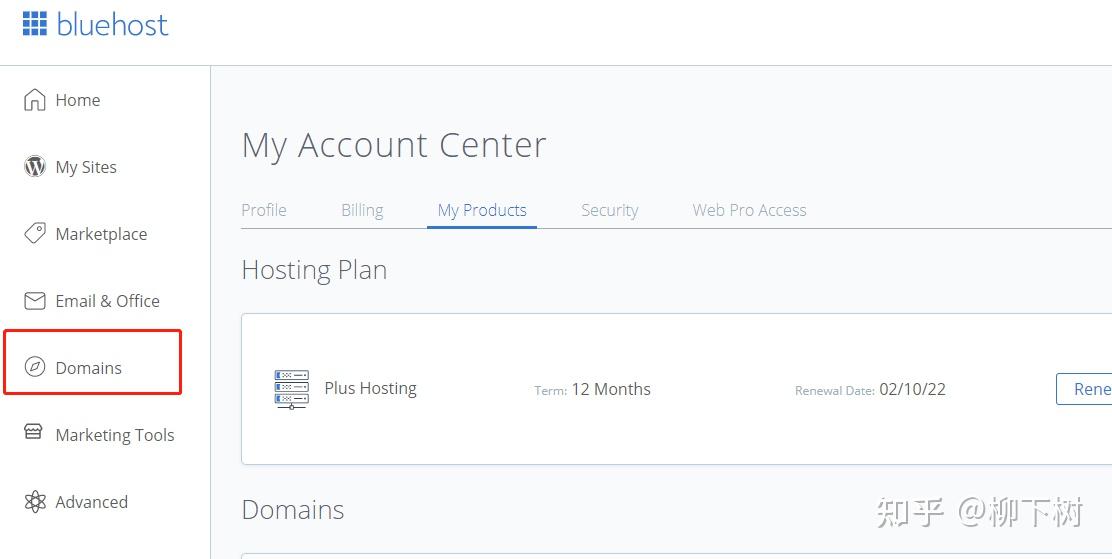Click the Home house icon
The height and width of the screenshot is (559, 1112).
click(x=35, y=100)
